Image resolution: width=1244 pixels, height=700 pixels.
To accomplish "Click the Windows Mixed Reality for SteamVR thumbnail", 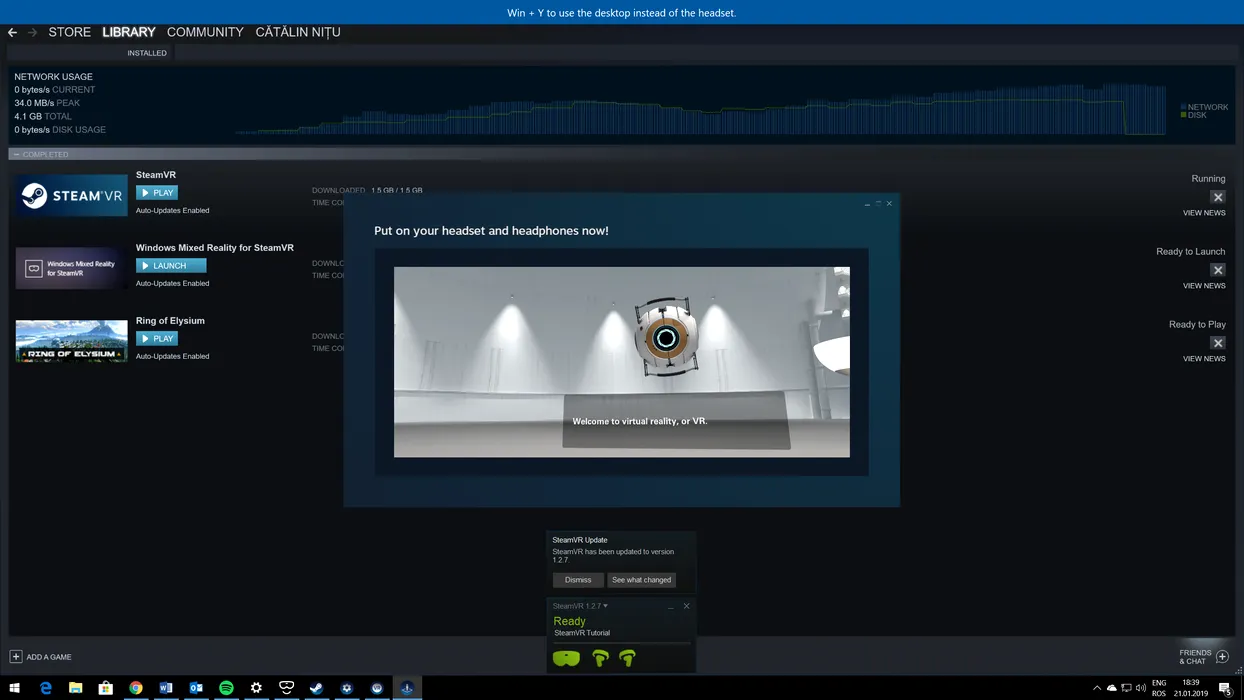I will tap(72, 268).
